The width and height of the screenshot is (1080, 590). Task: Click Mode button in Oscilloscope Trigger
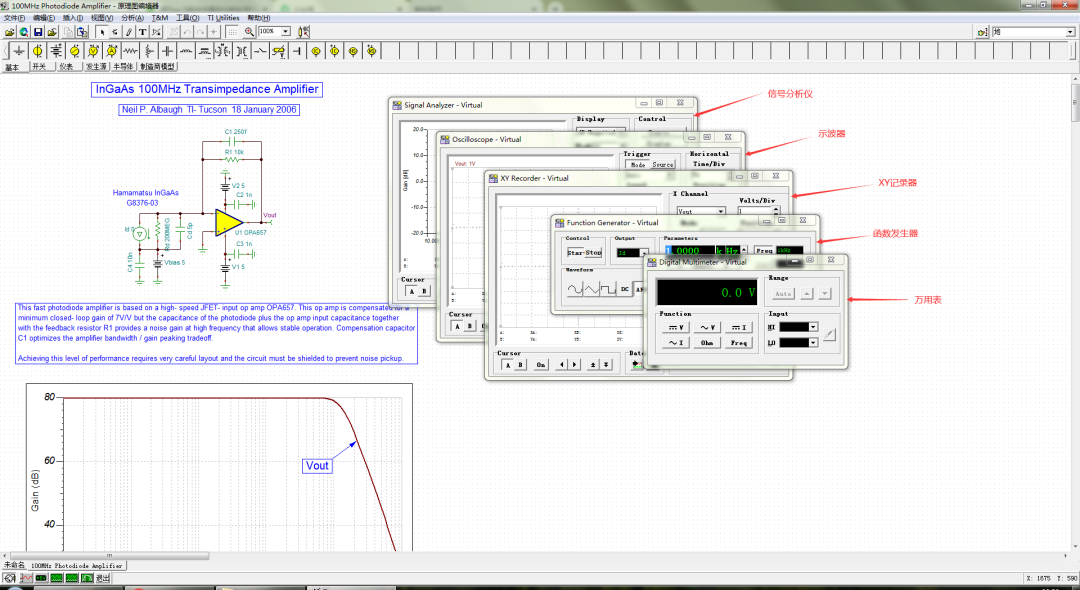(638, 165)
